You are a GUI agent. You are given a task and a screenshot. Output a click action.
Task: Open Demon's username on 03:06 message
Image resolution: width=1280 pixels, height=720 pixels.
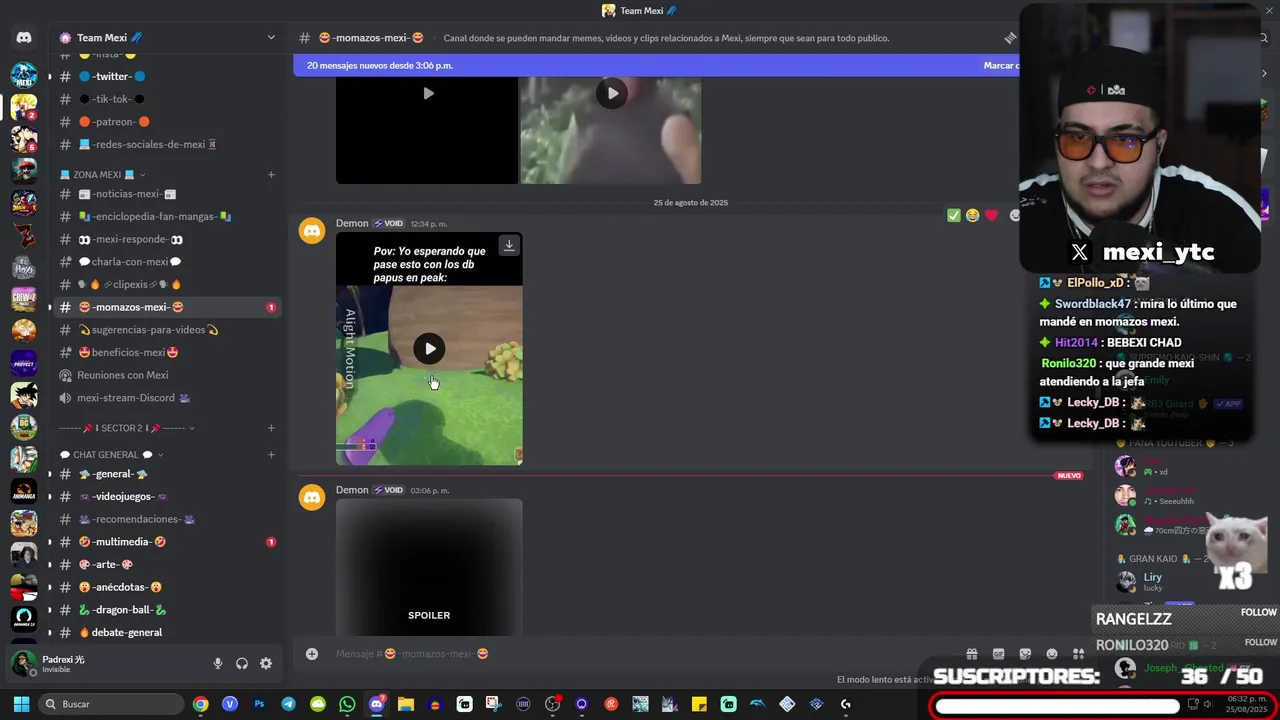pos(352,490)
